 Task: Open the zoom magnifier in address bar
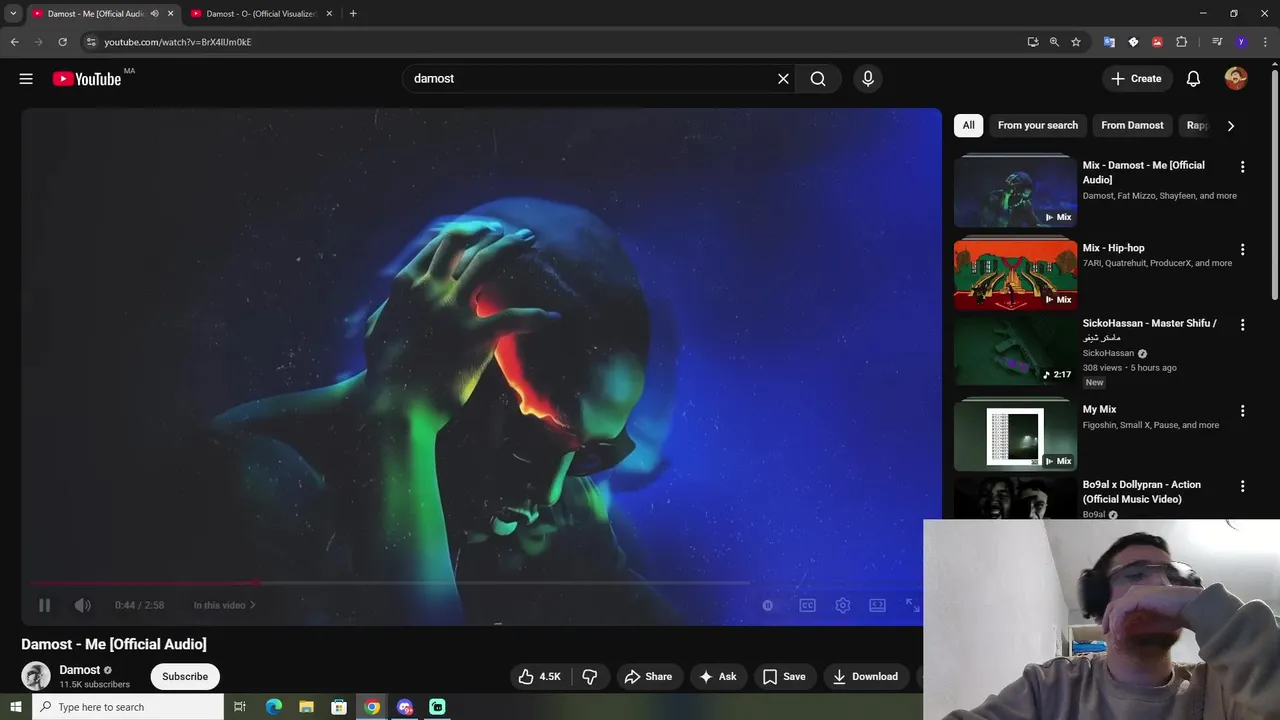[1054, 42]
